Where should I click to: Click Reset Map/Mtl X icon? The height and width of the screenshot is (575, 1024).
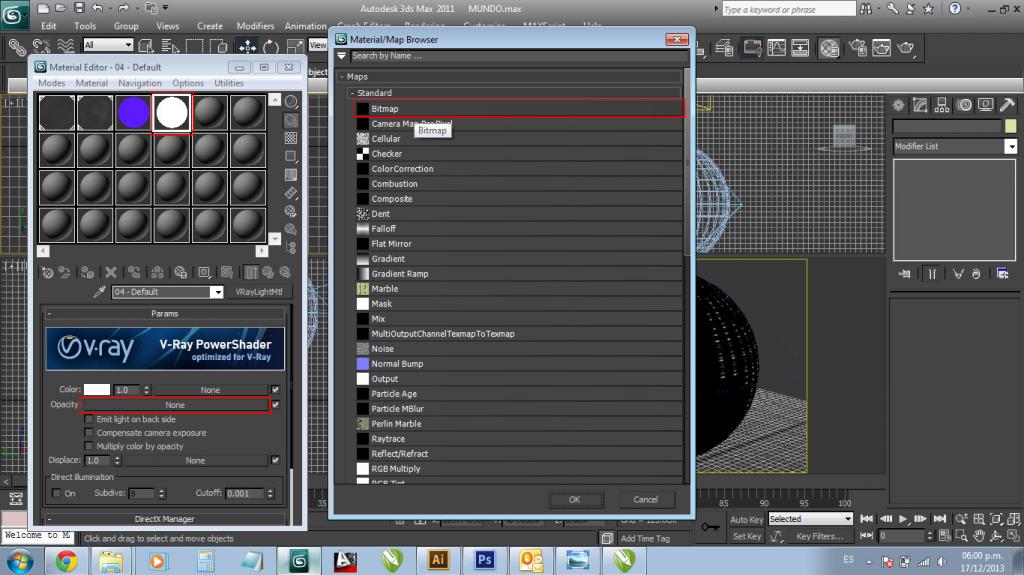point(111,272)
